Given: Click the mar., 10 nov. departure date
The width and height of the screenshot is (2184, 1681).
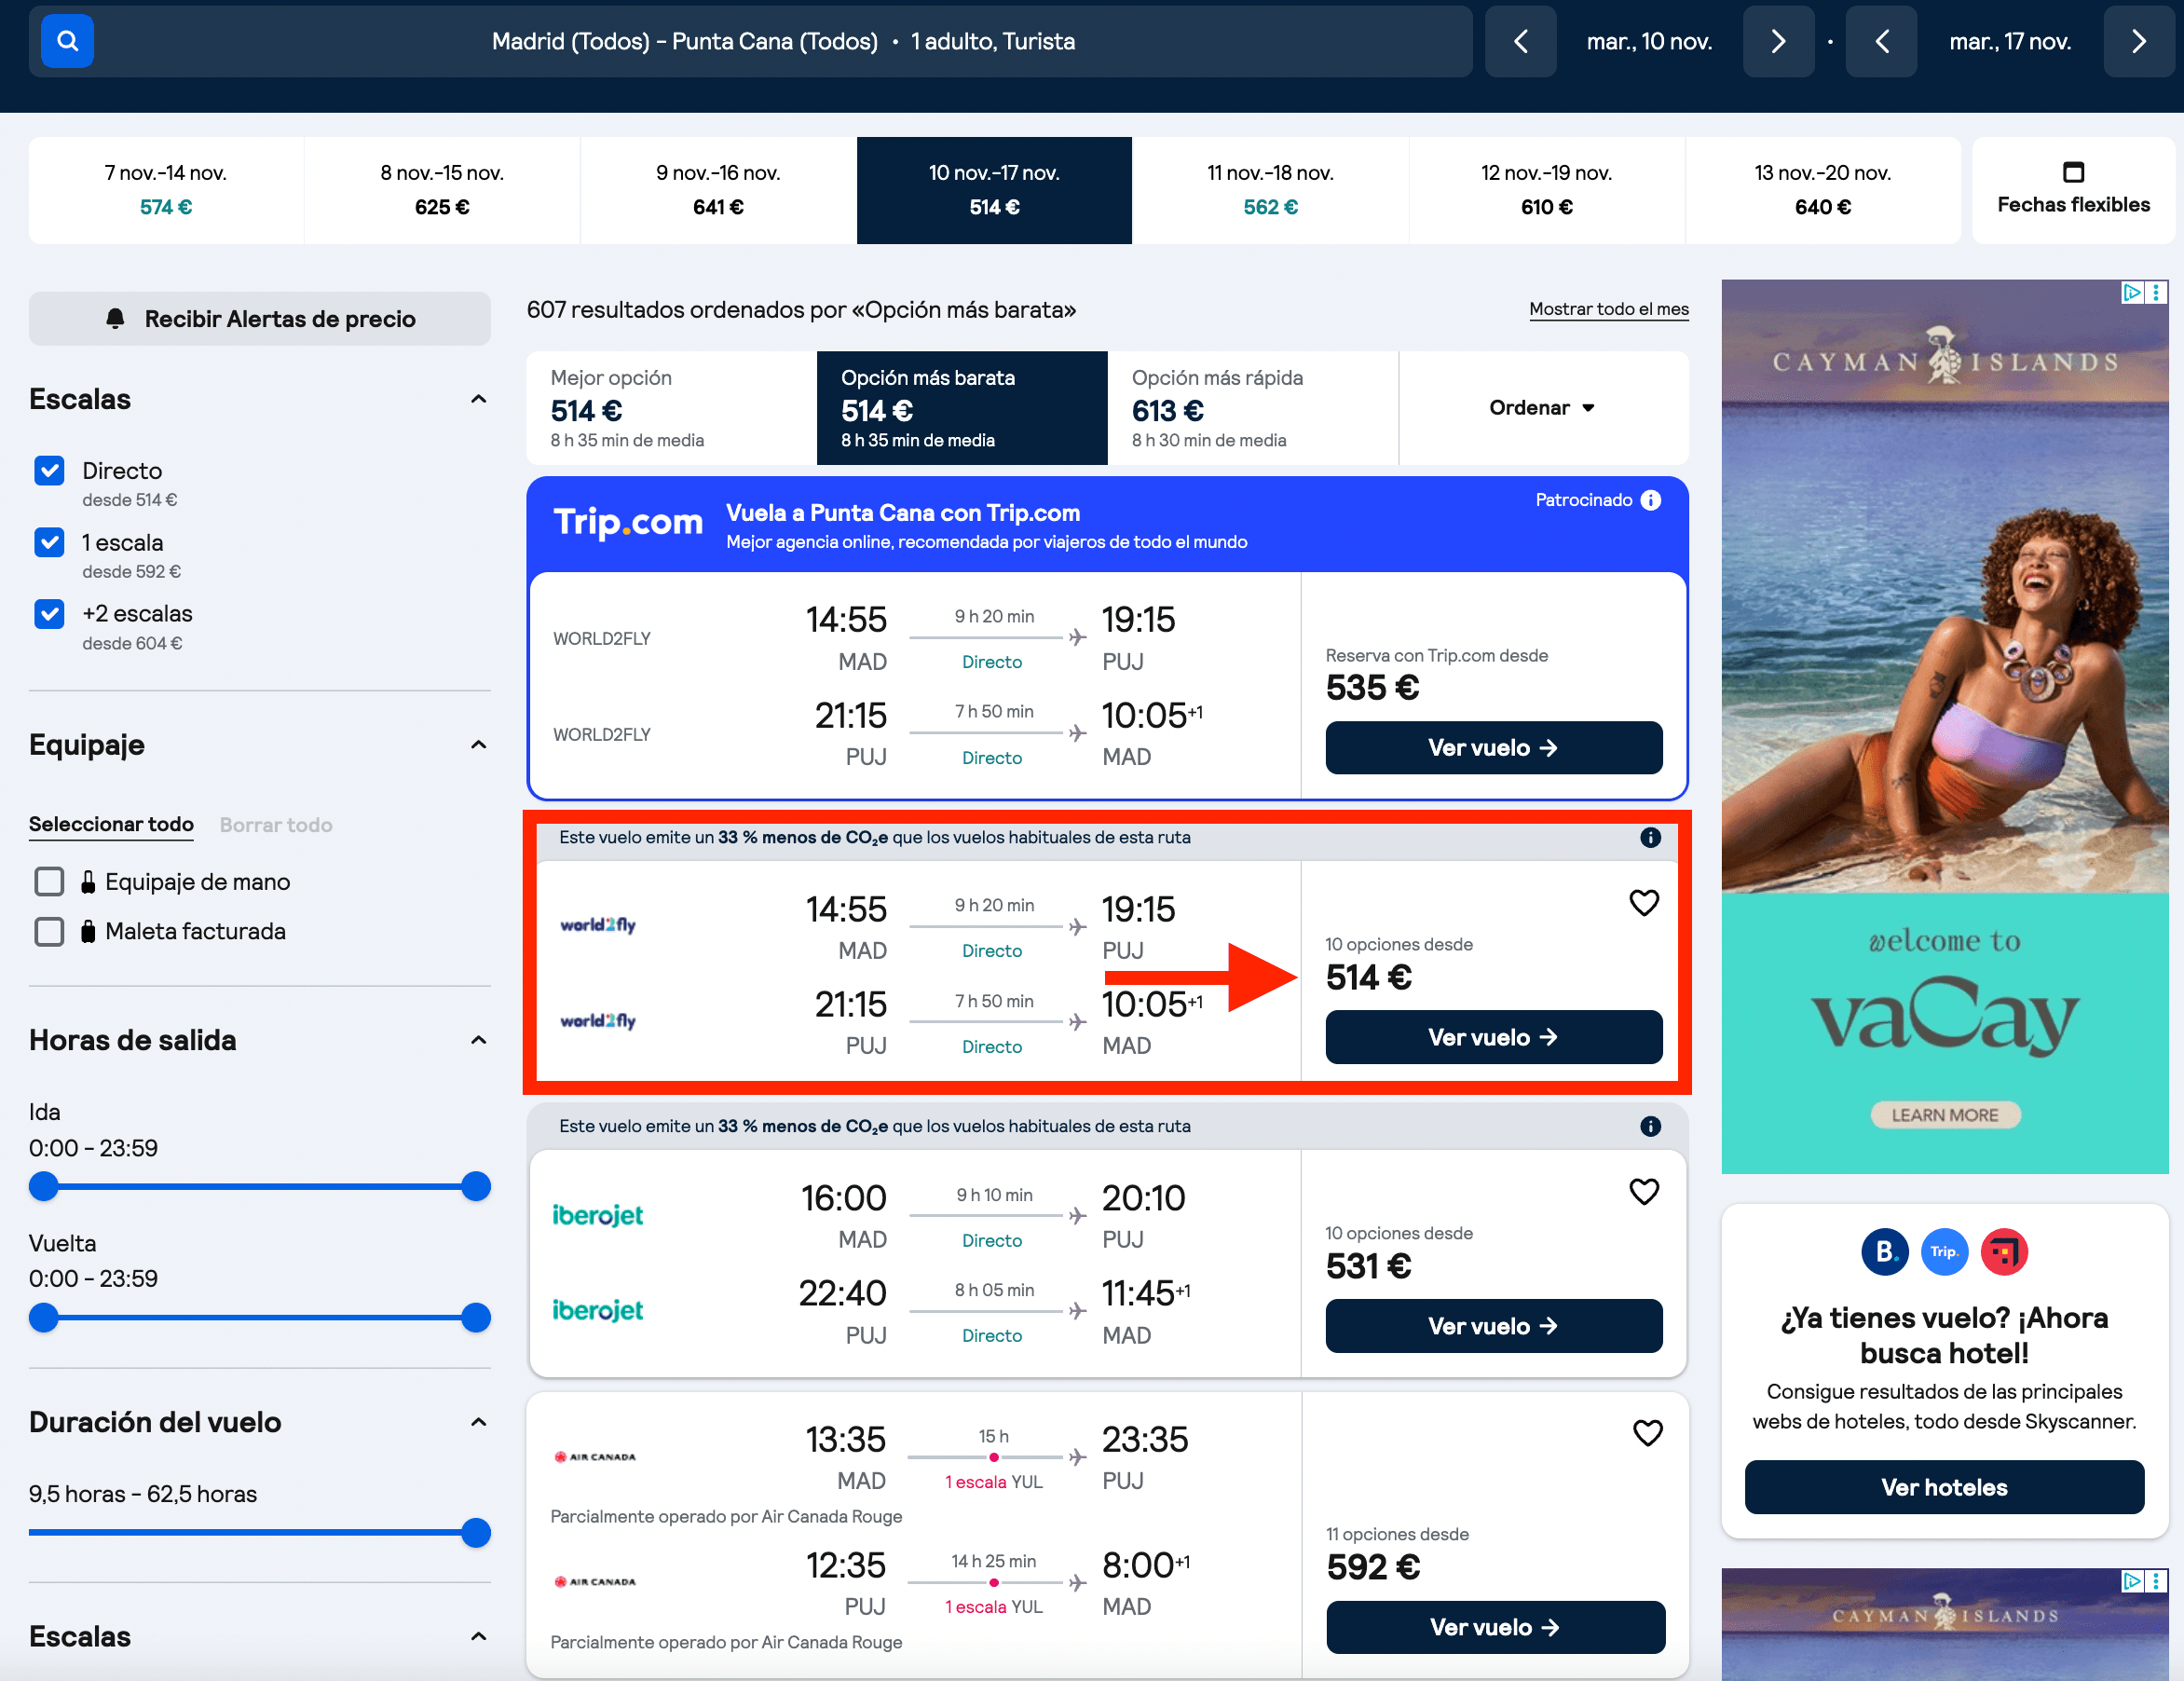Looking at the screenshot, I should pyautogui.click(x=1649, y=41).
